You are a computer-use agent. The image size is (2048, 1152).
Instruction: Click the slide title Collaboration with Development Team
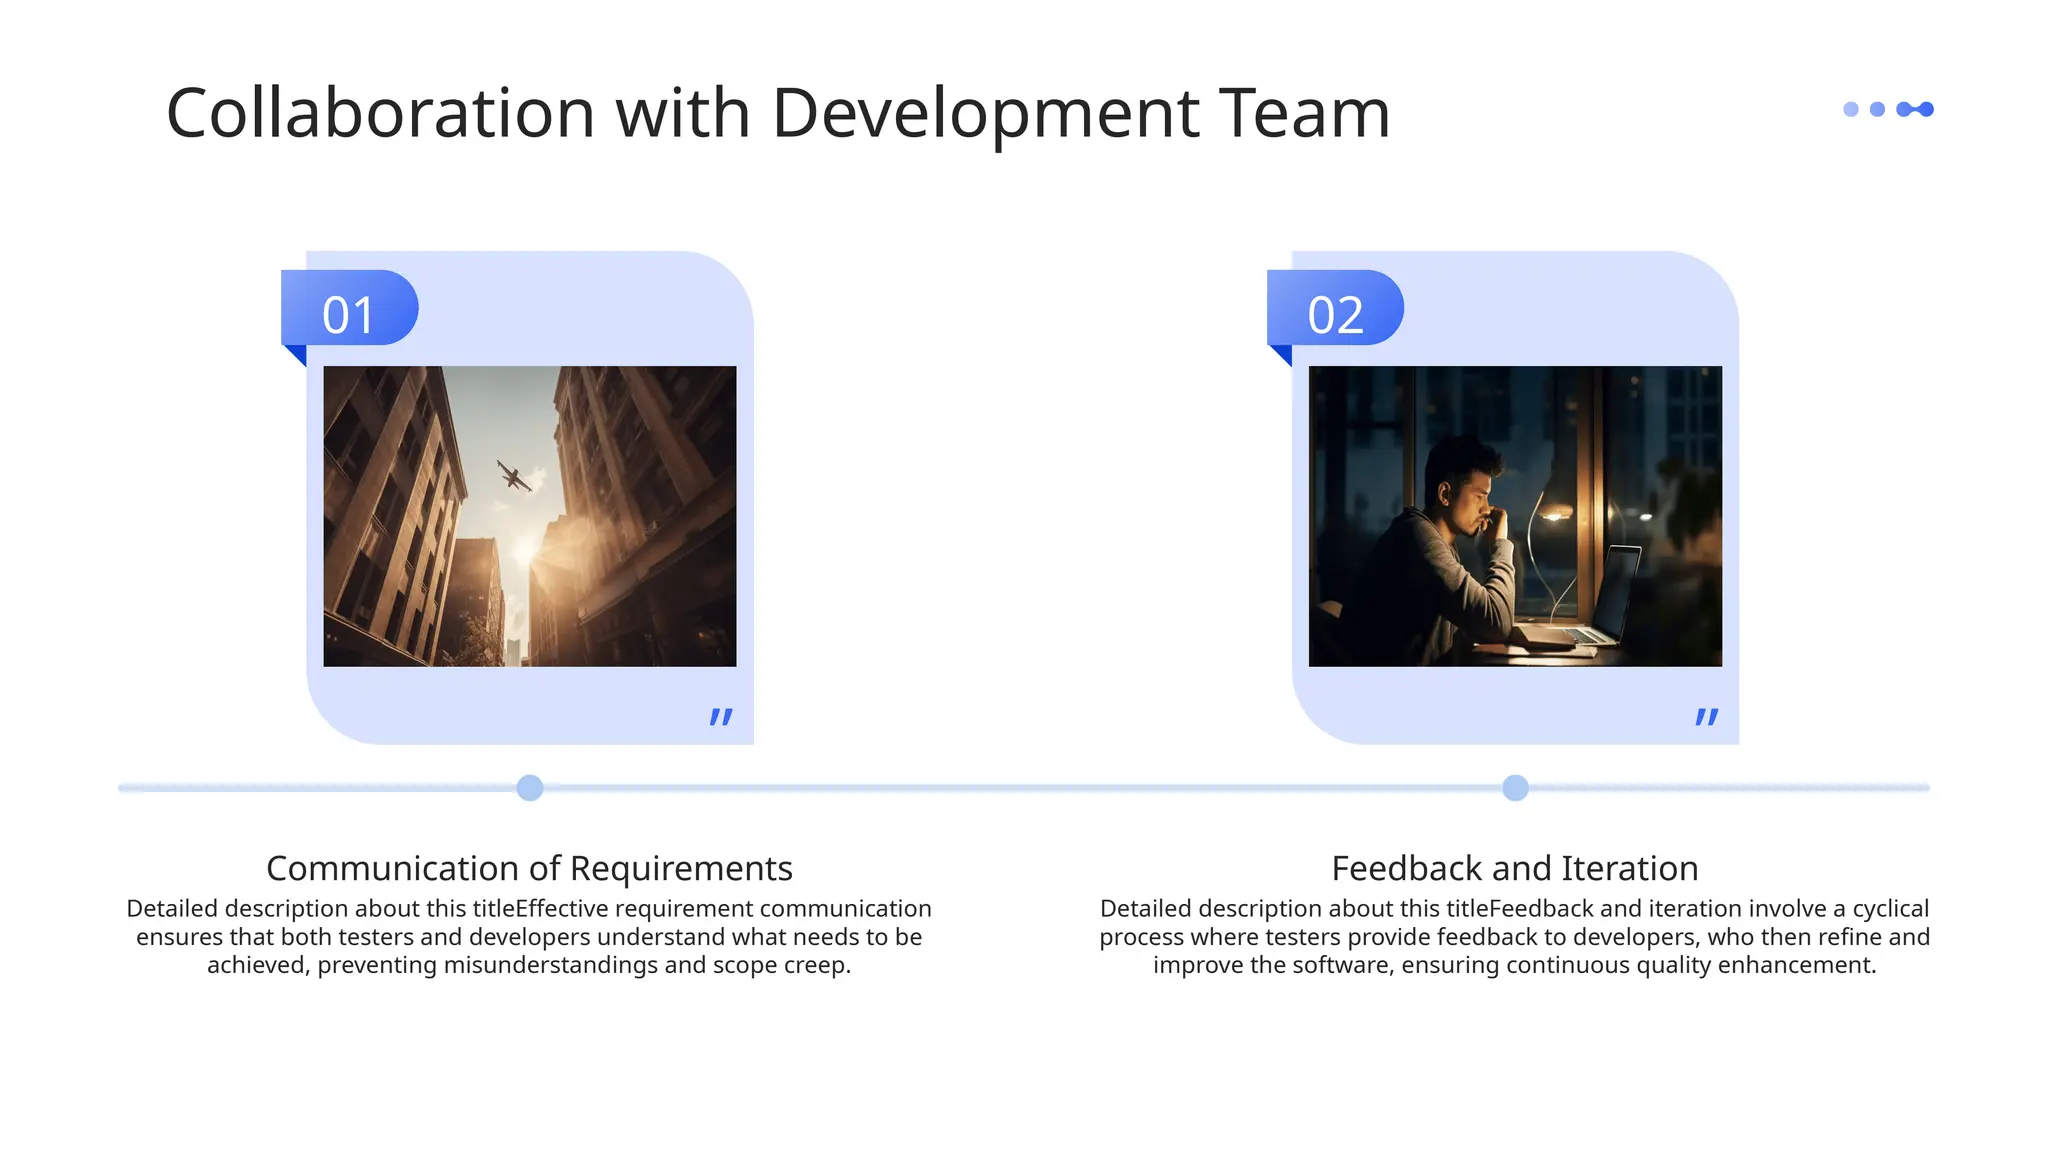coord(777,113)
